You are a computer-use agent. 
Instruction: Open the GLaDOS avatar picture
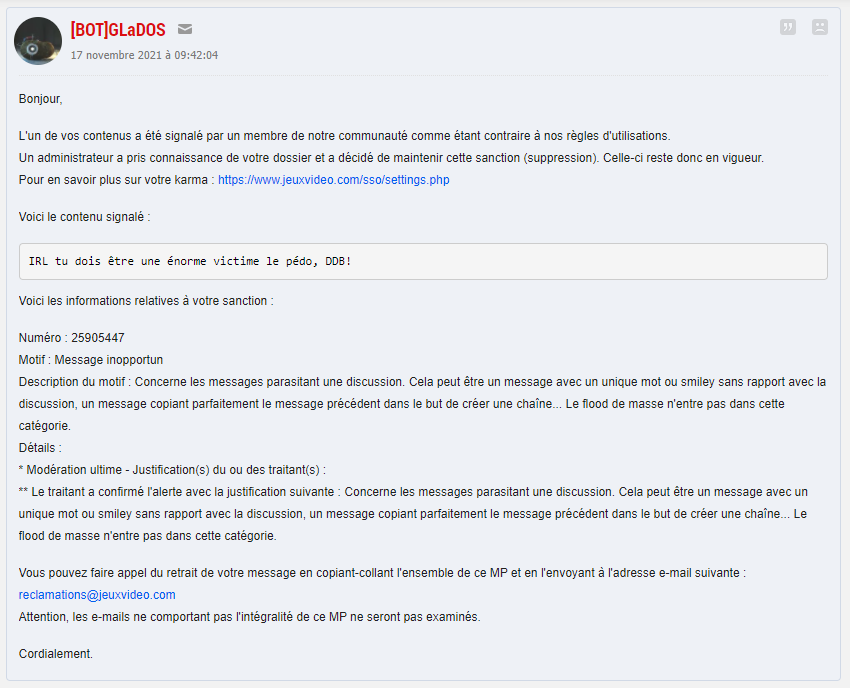(38, 42)
